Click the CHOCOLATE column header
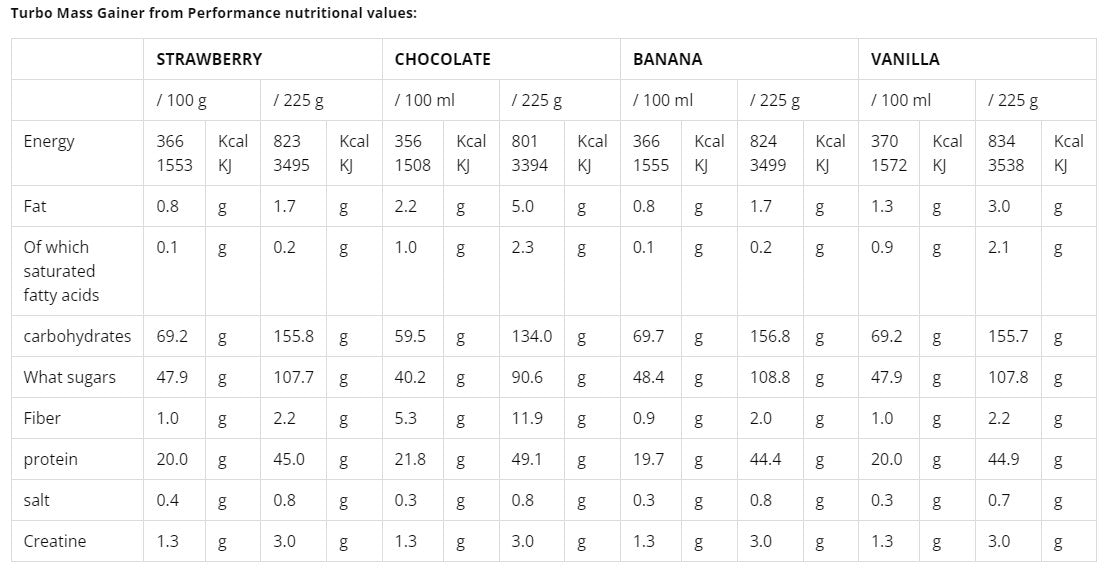Viewport: 1107px width, 570px height. pyautogui.click(x=442, y=59)
